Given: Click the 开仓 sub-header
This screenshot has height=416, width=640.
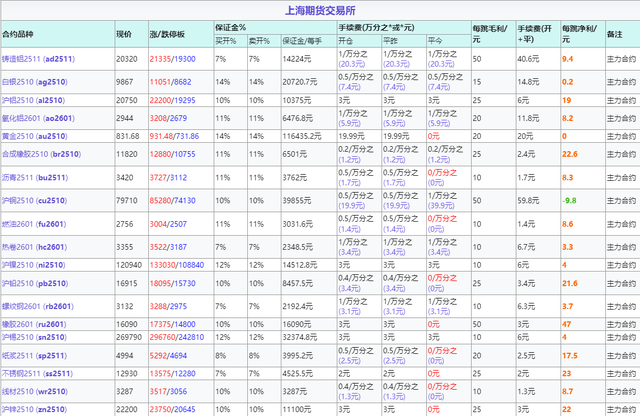Looking at the screenshot, I should tap(345, 41).
